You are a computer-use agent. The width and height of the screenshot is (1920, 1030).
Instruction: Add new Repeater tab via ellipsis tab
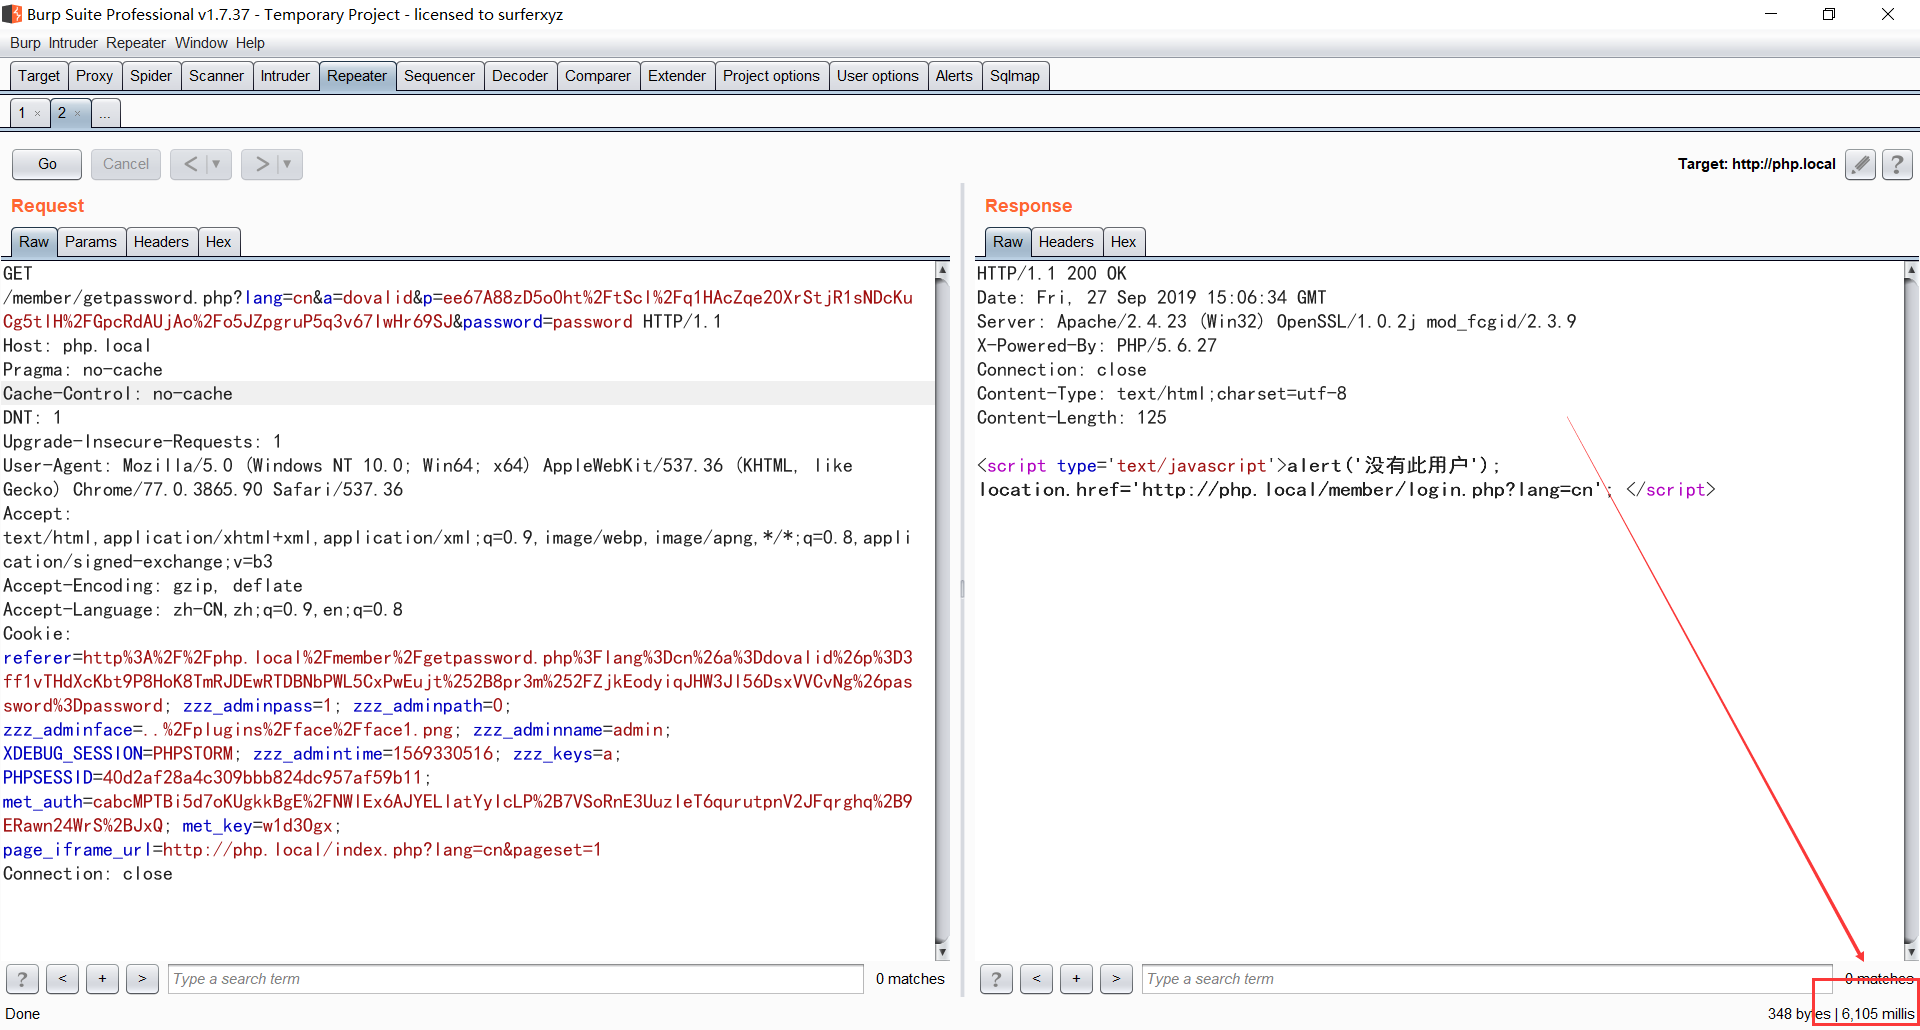point(105,114)
